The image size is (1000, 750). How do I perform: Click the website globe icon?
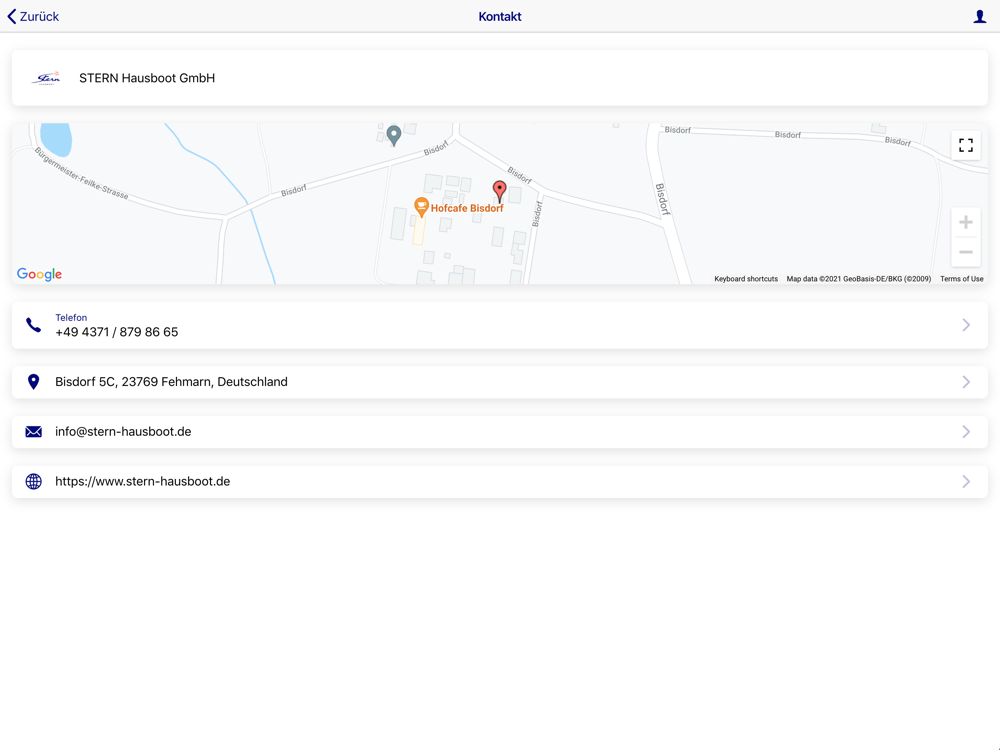pos(33,482)
